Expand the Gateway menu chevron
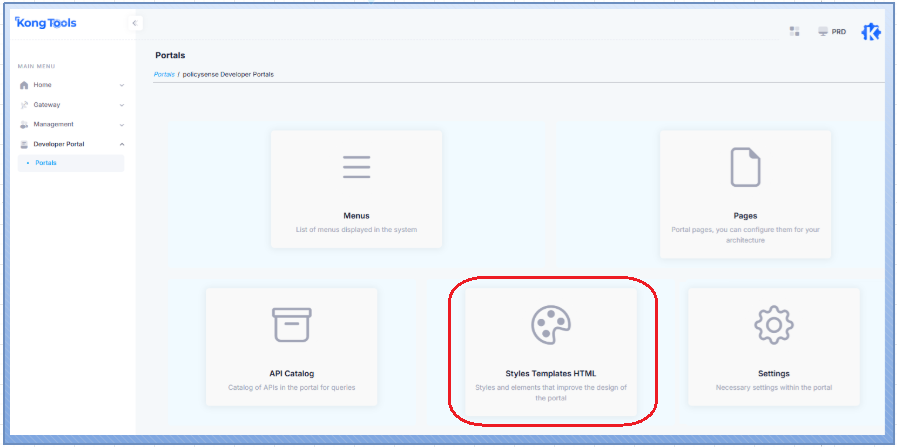The width and height of the screenshot is (897, 447). click(x=122, y=105)
